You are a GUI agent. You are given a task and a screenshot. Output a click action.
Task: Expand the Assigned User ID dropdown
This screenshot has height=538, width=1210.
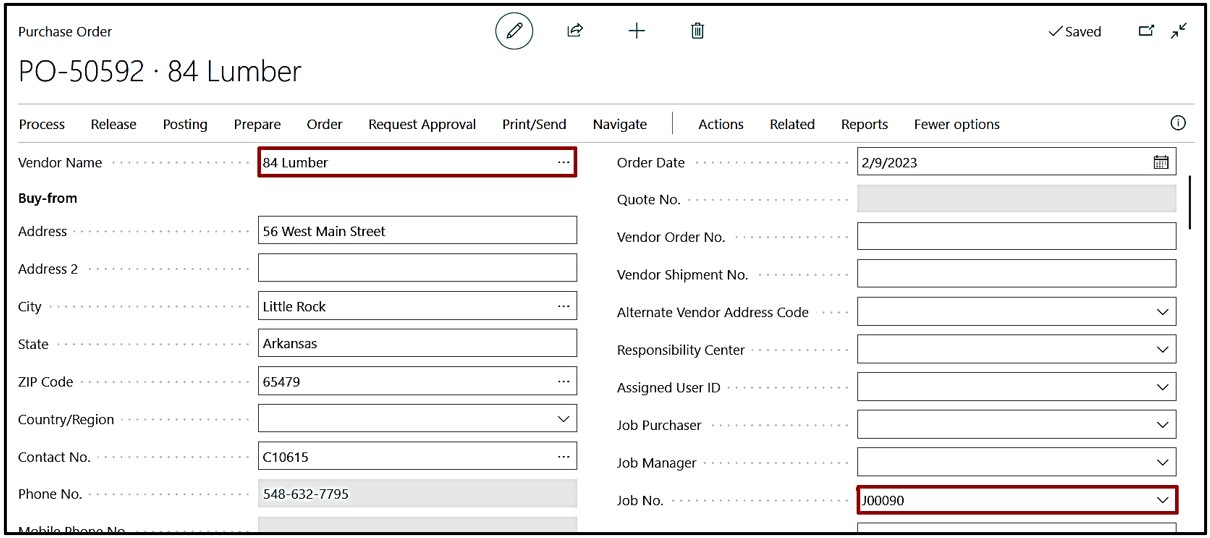pyautogui.click(x=1162, y=388)
